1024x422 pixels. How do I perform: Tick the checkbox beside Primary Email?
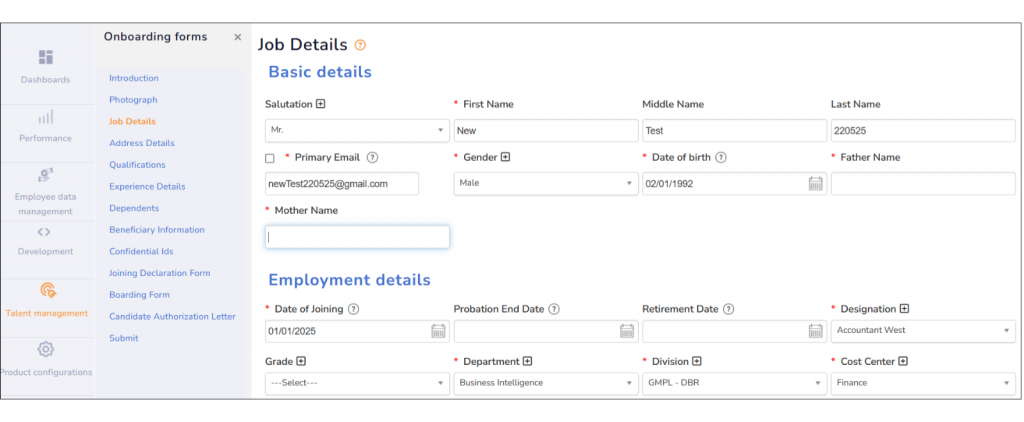point(270,158)
